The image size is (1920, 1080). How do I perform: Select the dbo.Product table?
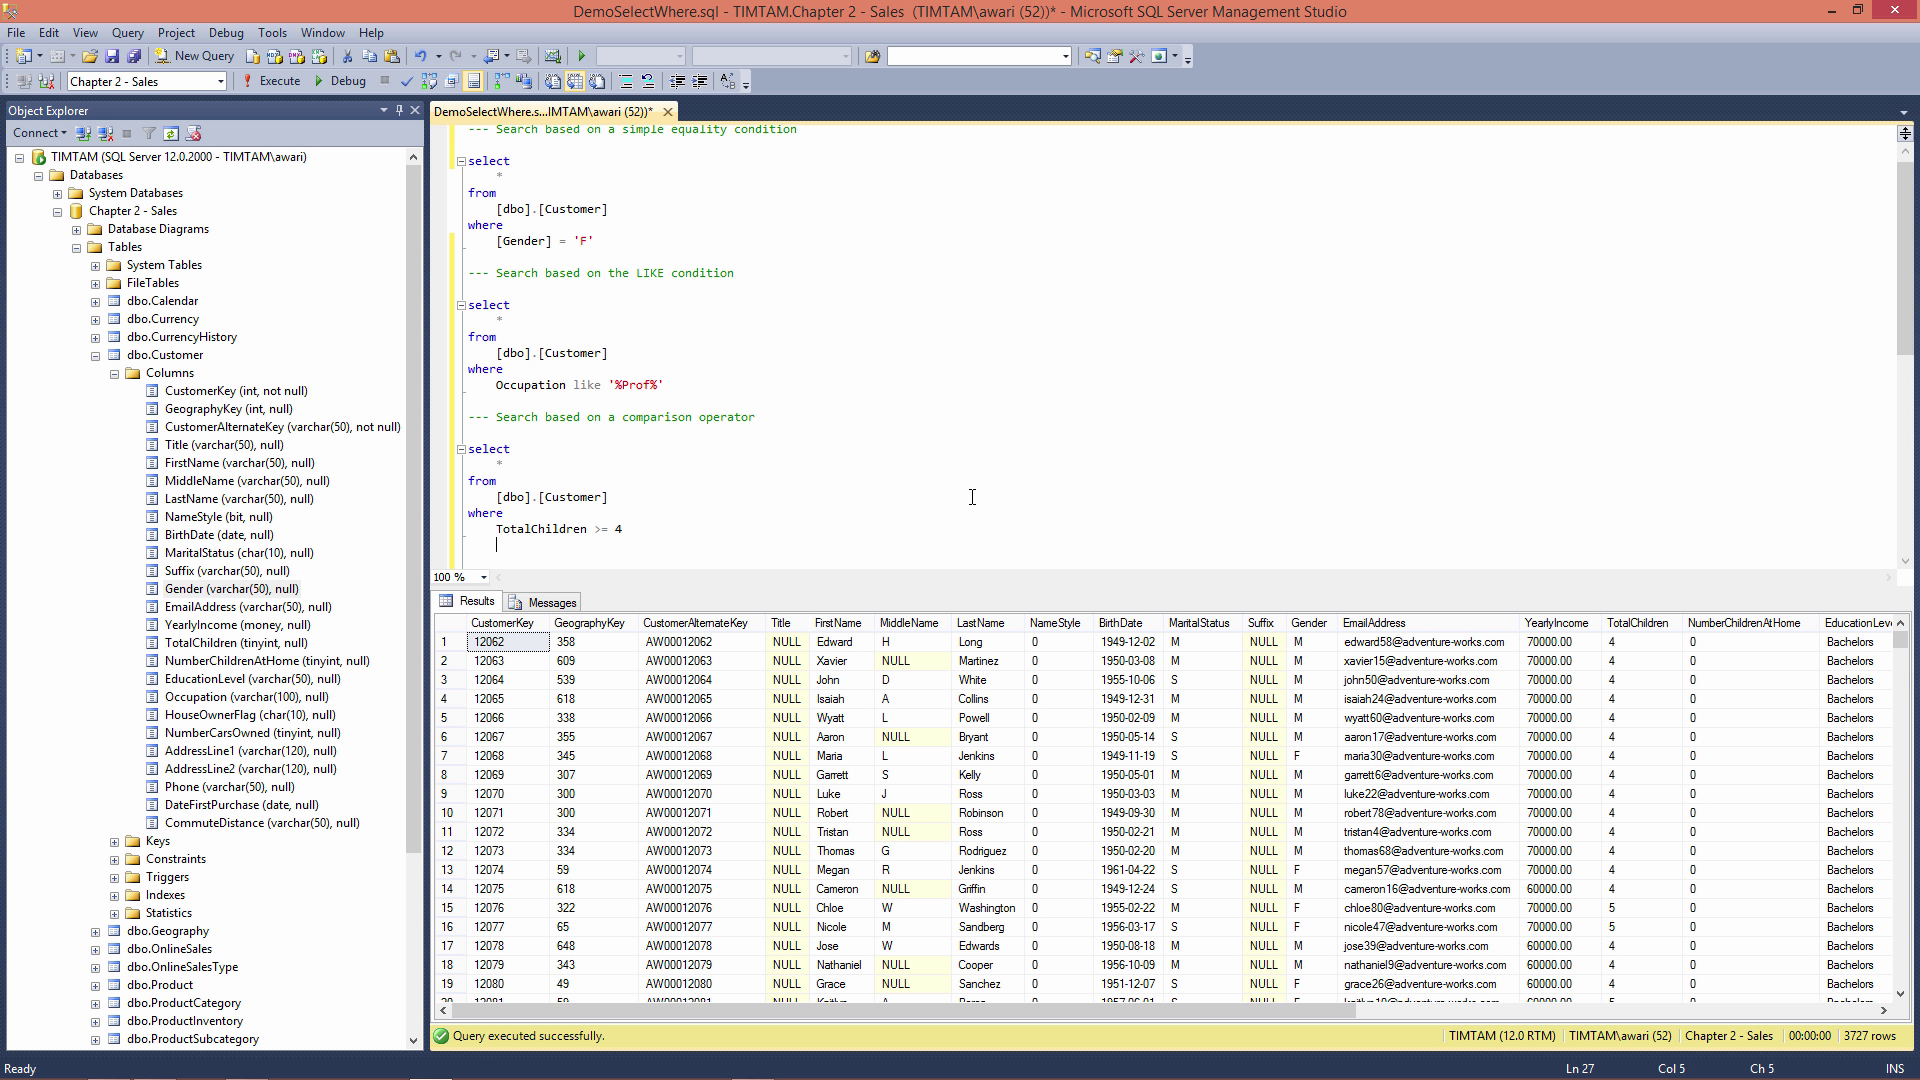point(160,985)
